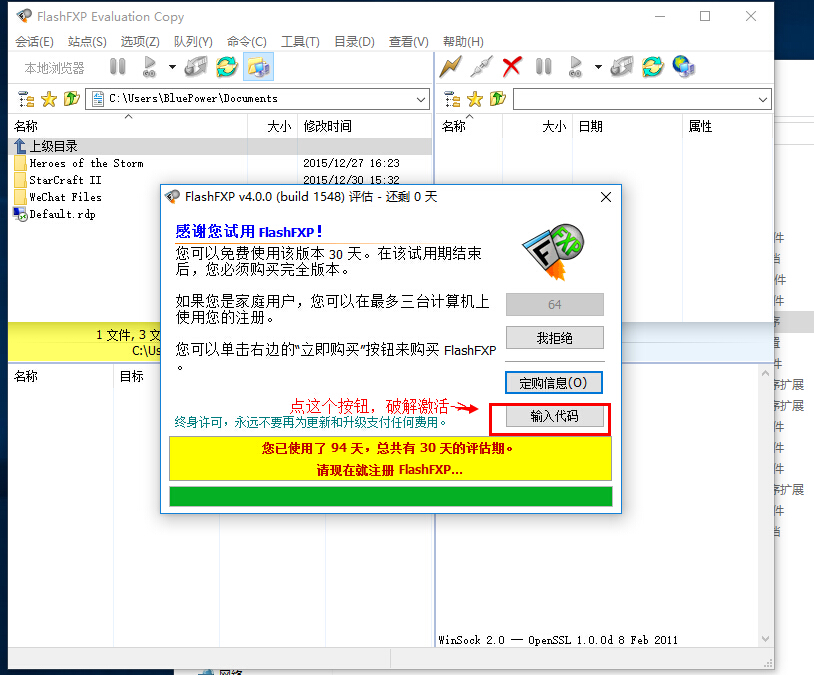Open the remote pane play dropdown arrow

pos(599,67)
